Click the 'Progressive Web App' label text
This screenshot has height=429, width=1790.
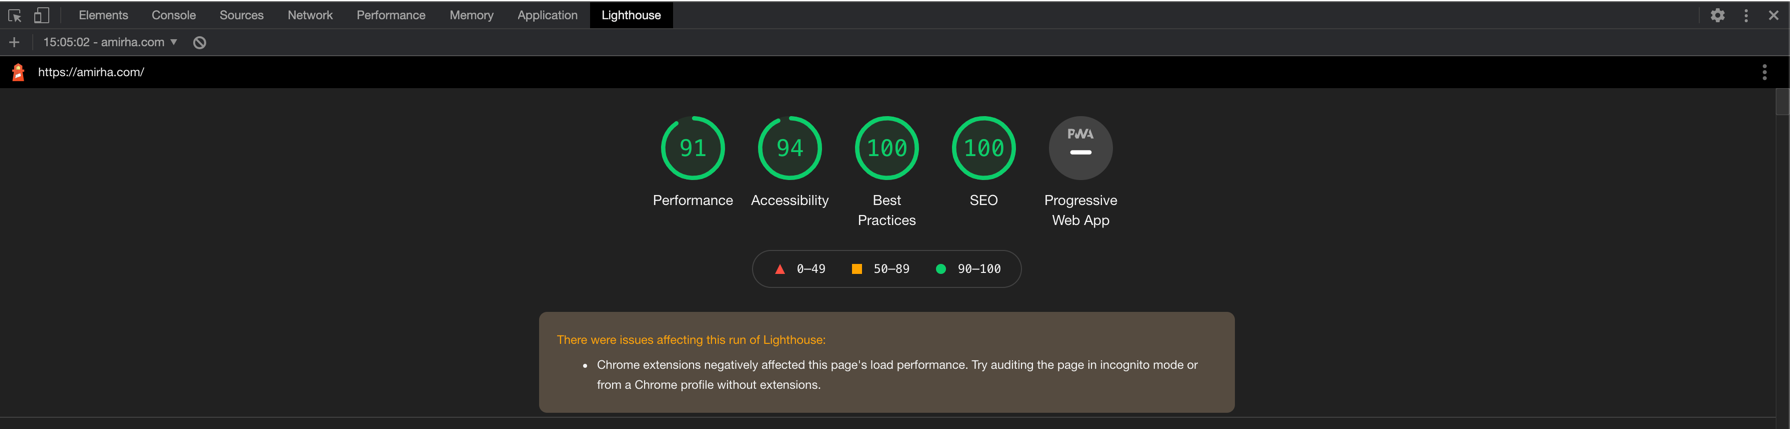tap(1081, 210)
